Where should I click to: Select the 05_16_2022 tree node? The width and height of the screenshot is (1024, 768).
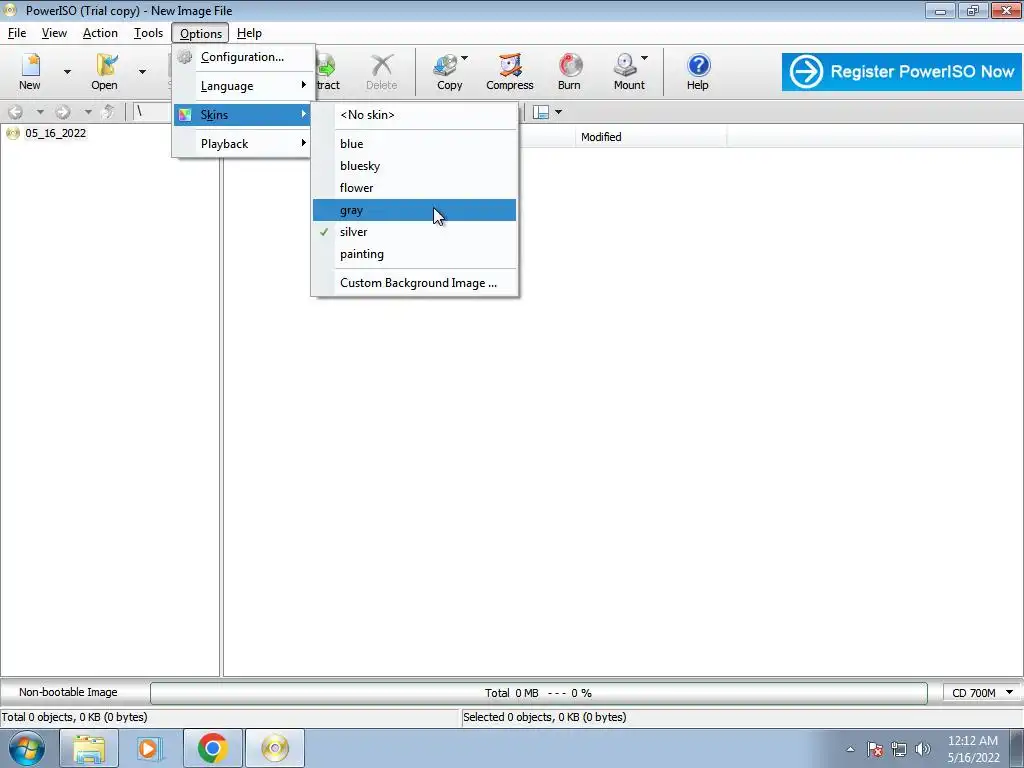pos(56,133)
